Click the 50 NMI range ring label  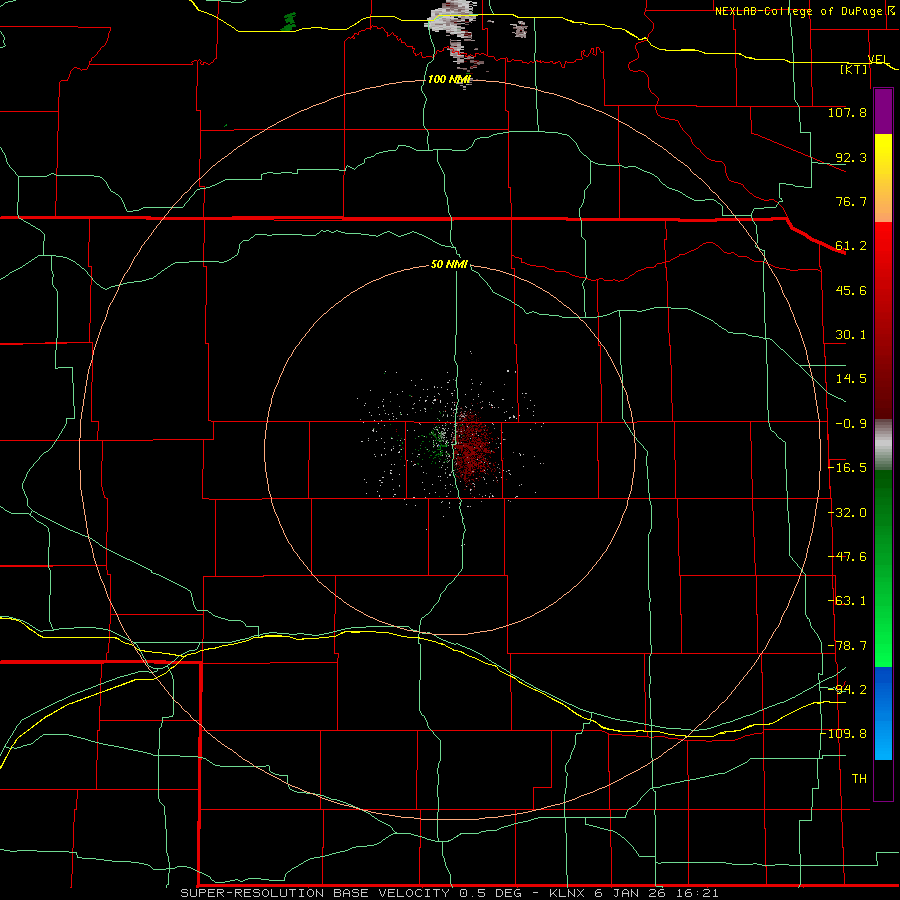449,264
